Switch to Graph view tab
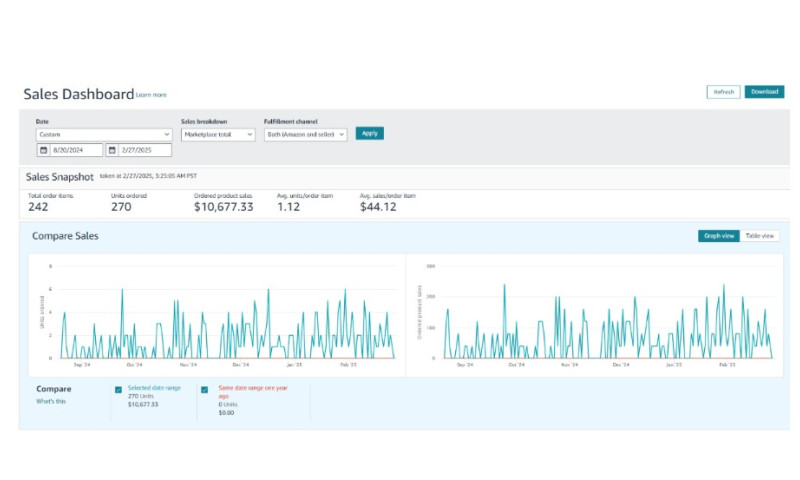 pyautogui.click(x=719, y=236)
